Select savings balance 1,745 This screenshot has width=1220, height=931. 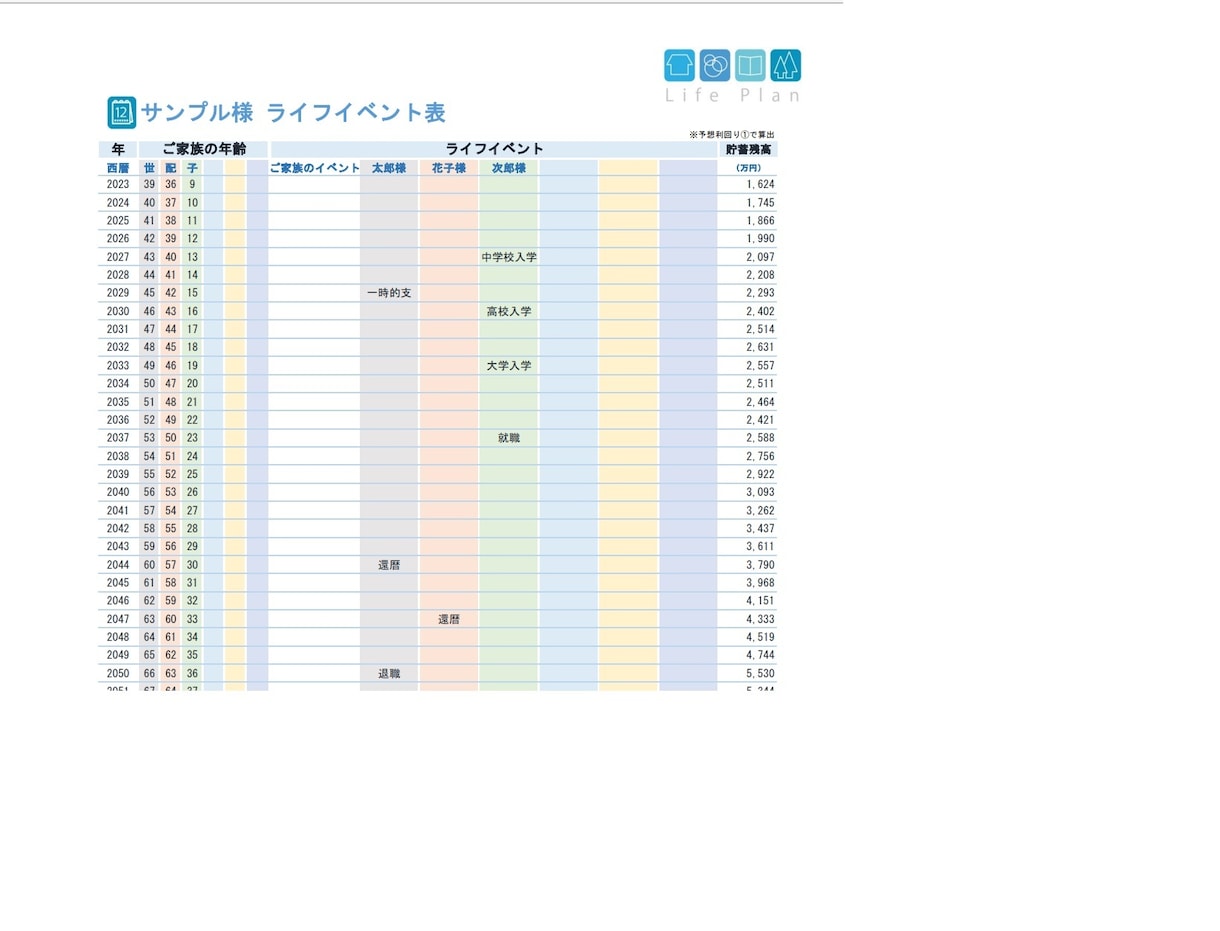point(760,203)
